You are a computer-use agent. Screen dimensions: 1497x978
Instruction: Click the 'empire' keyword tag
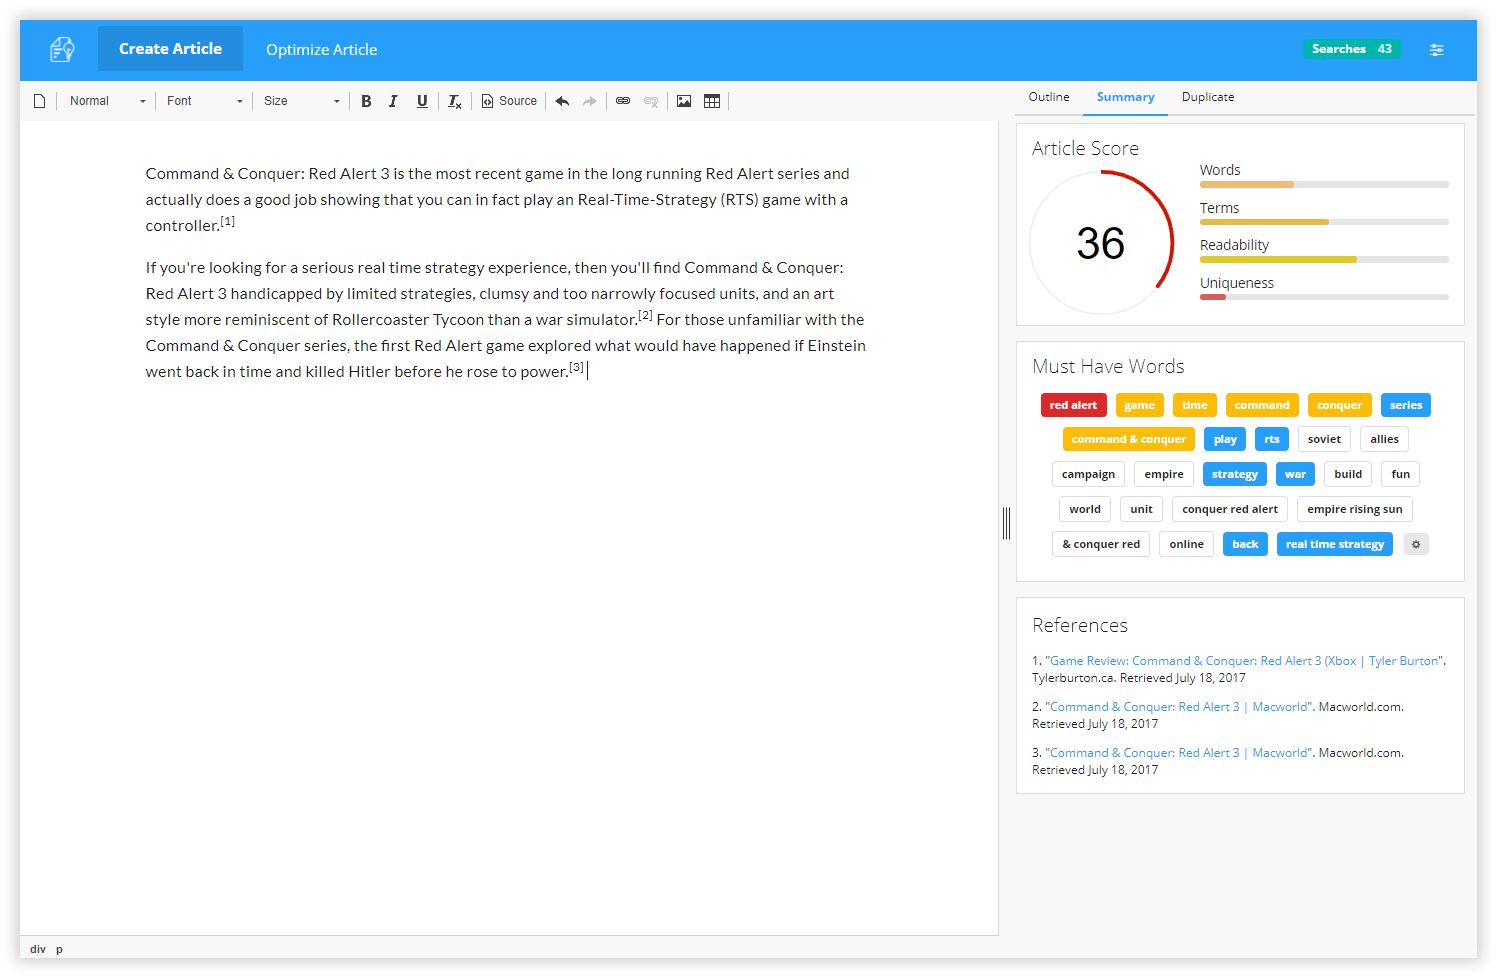[1164, 474]
